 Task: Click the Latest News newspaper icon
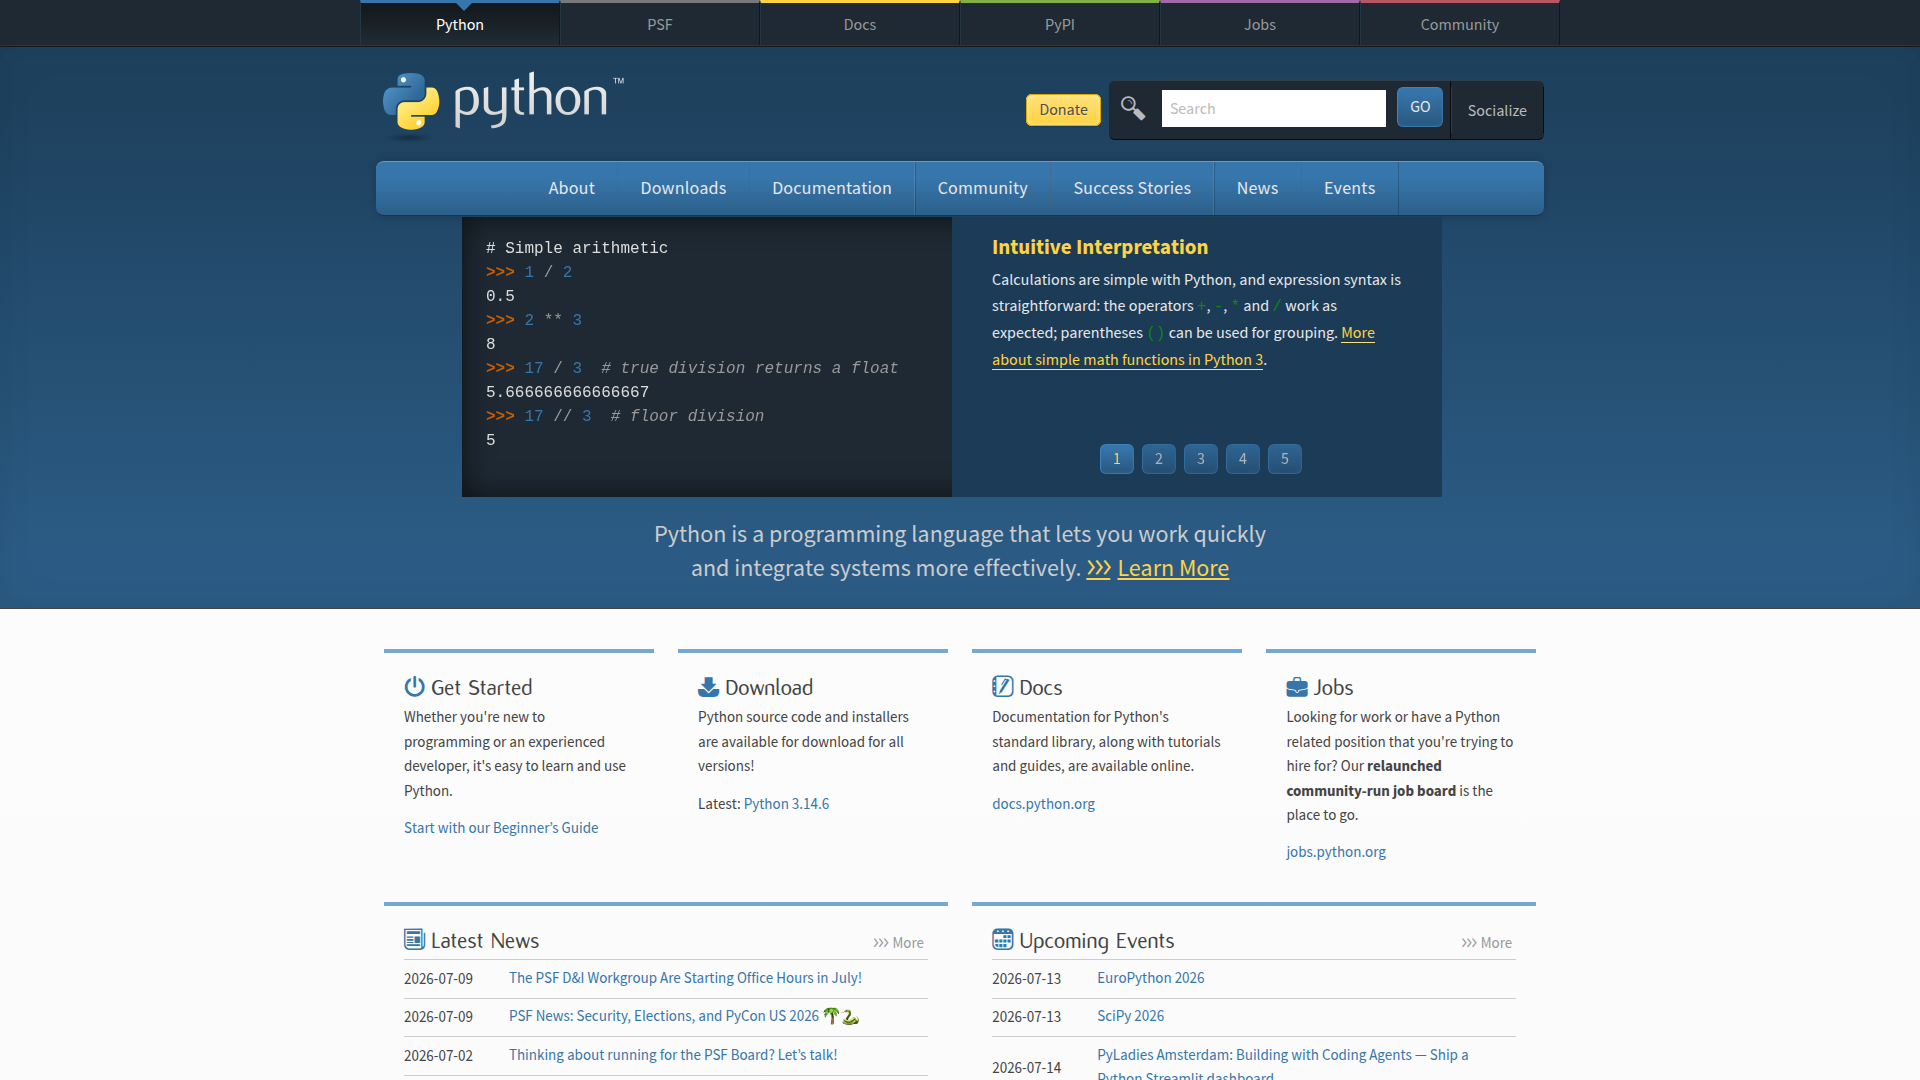click(x=414, y=940)
